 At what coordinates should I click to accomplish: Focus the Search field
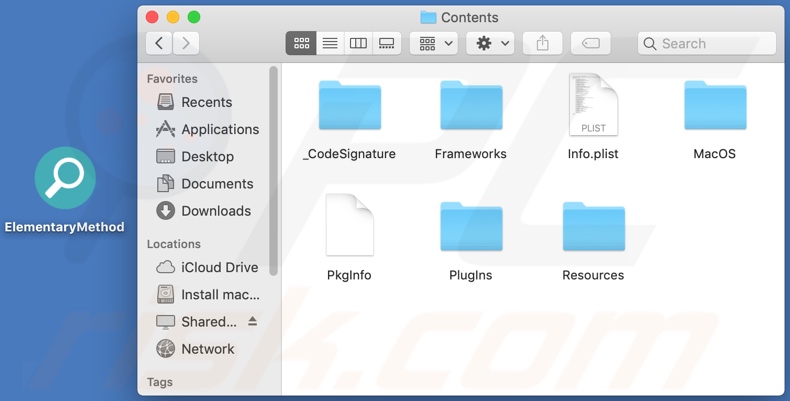[706, 43]
